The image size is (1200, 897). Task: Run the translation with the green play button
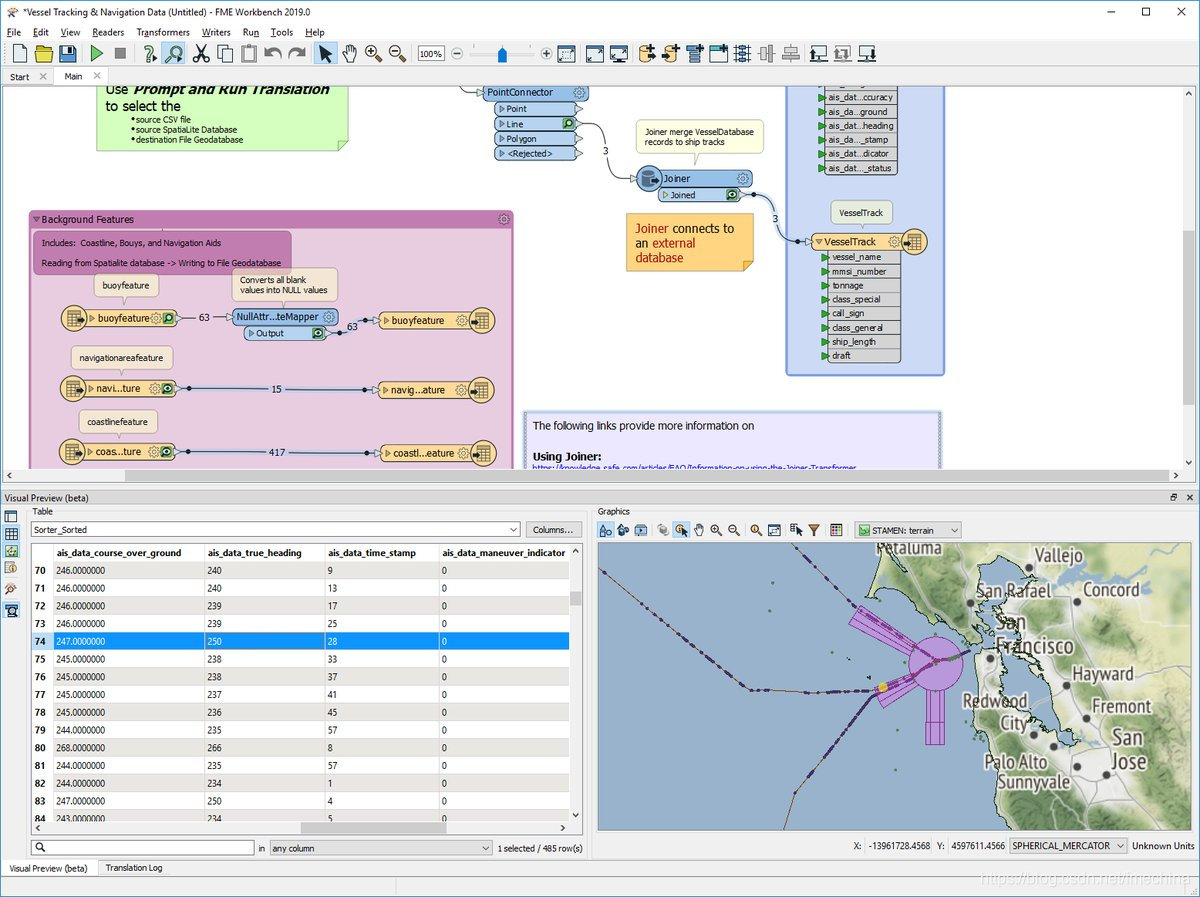pyautogui.click(x=96, y=53)
